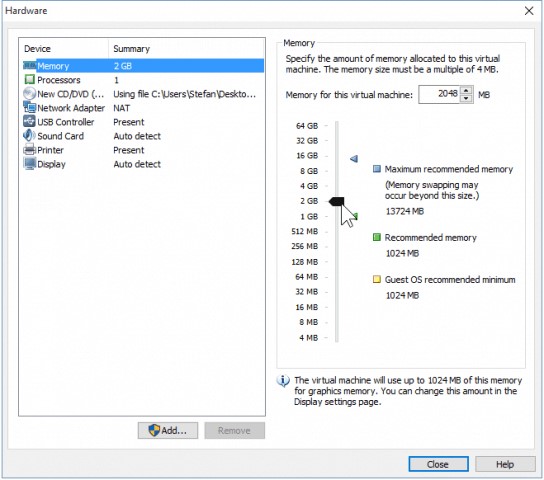The width and height of the screenshot is (544, 480).
Task: Click the 4 GB slider label
Action: pyautogui.click(x=309, y=186)
